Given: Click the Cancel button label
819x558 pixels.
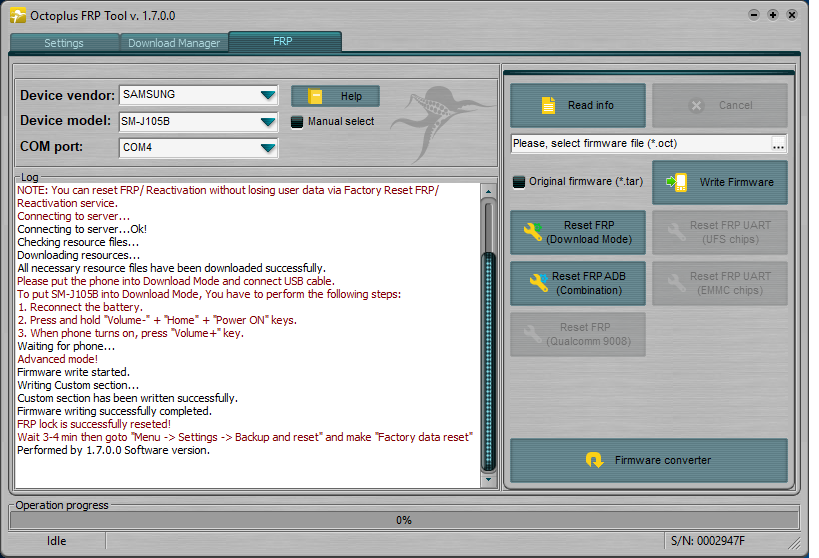Looking at the screenshot, I should (735, 106).
